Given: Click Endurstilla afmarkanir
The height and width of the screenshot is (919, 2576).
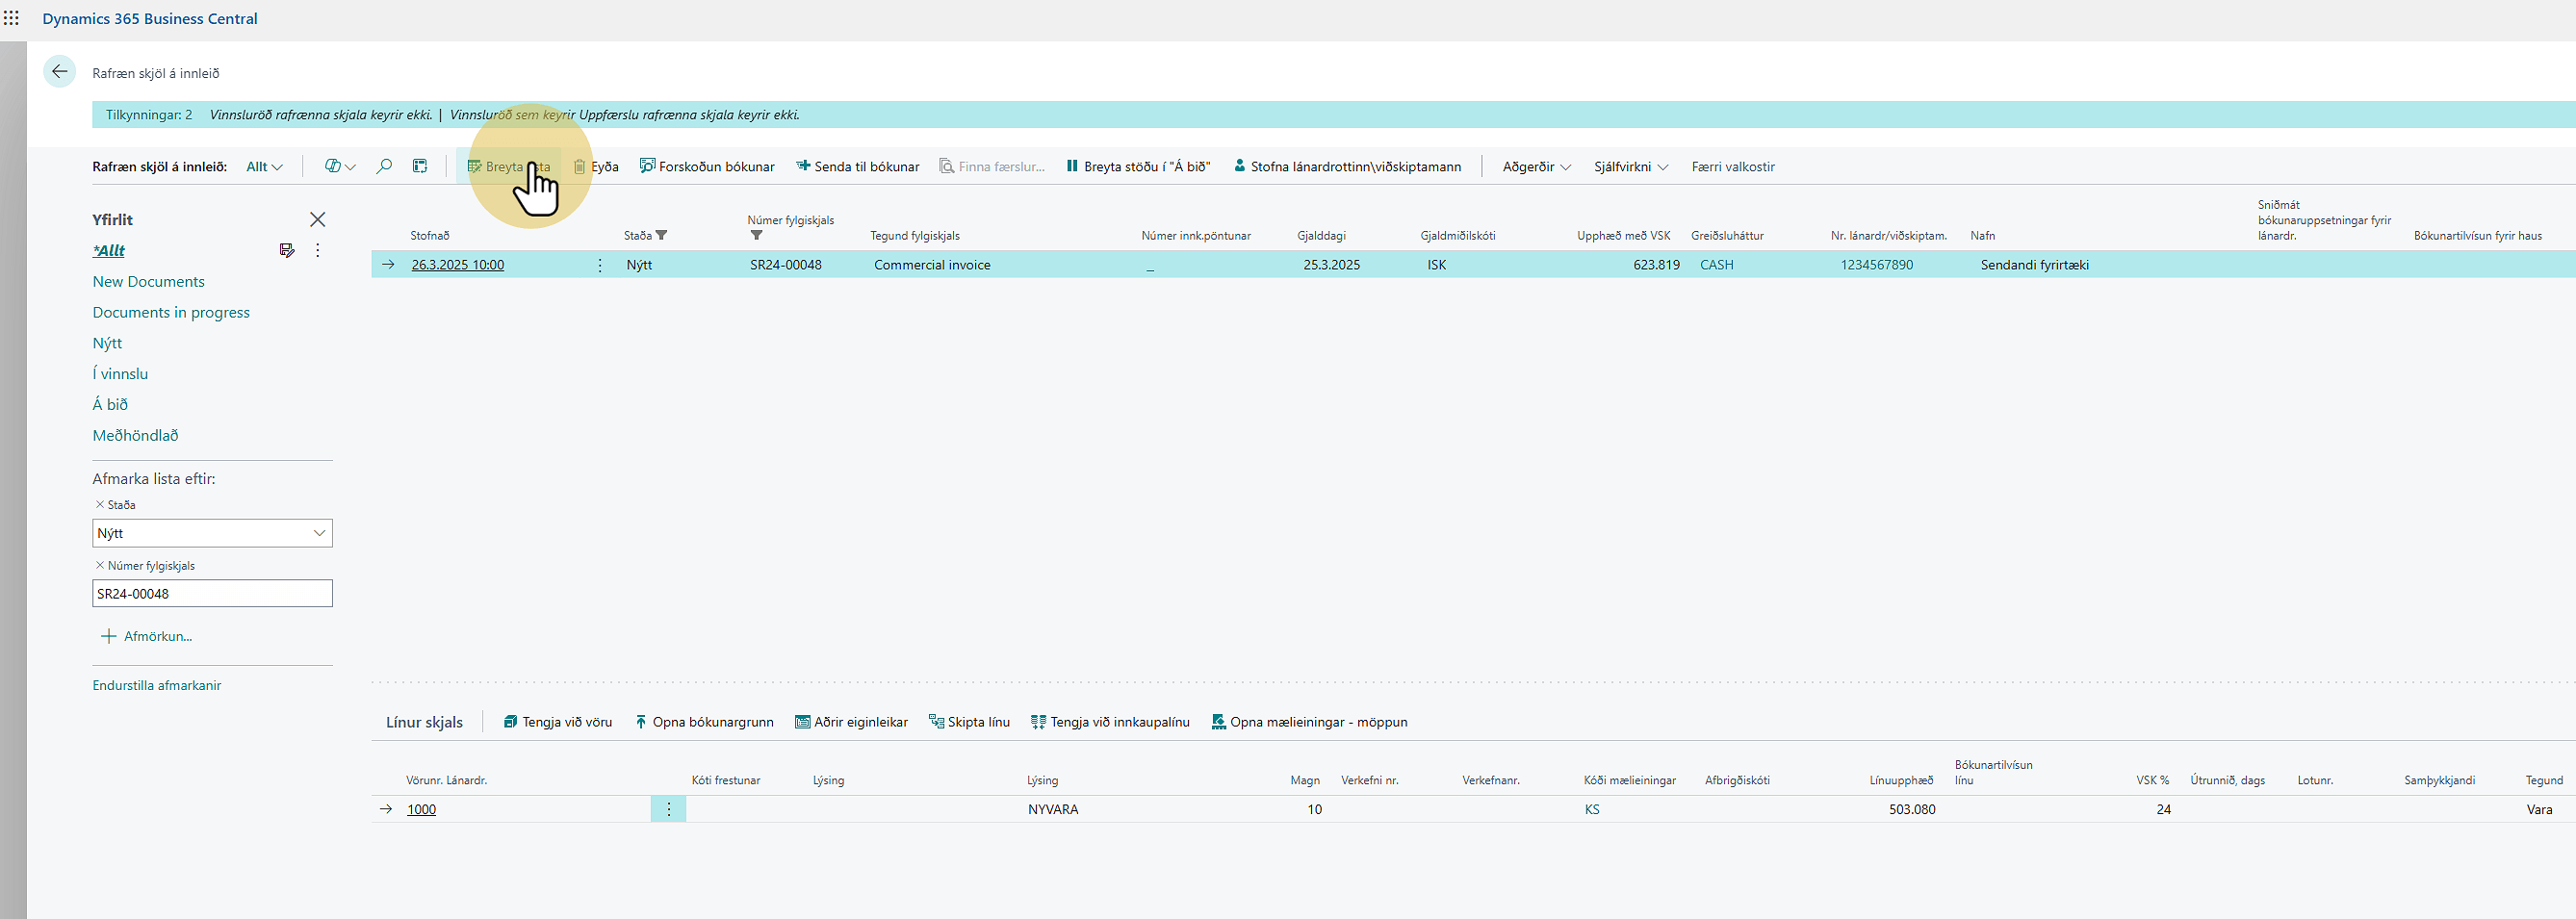Looking at the screenshot, I should 157,686.
